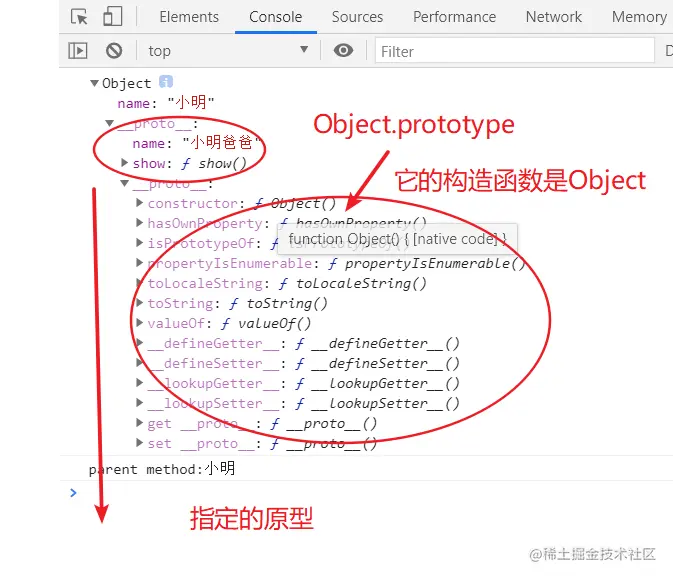673x579 pixels.
Task: Clear the console with the ban icon
Action: click(114, 51)
